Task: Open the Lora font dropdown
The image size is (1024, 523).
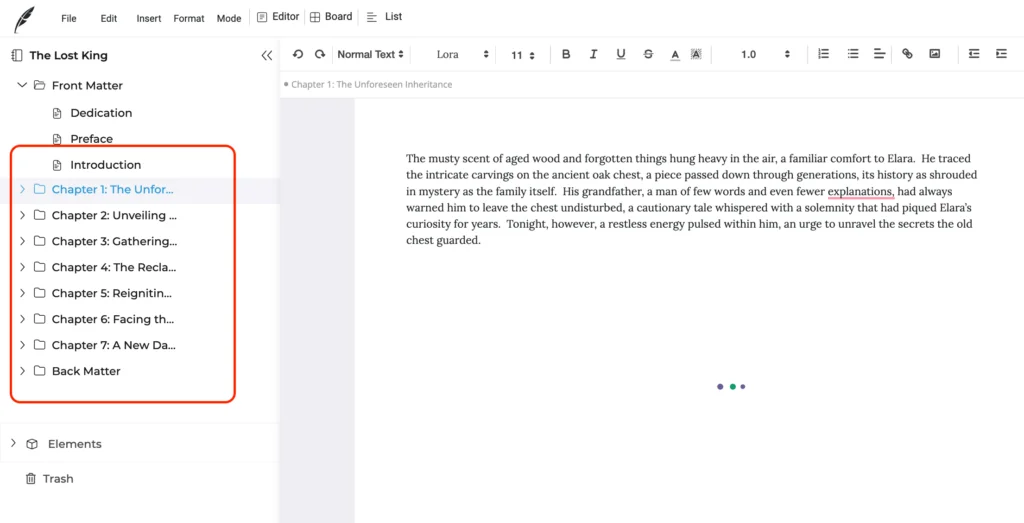Action: [462, 55]
